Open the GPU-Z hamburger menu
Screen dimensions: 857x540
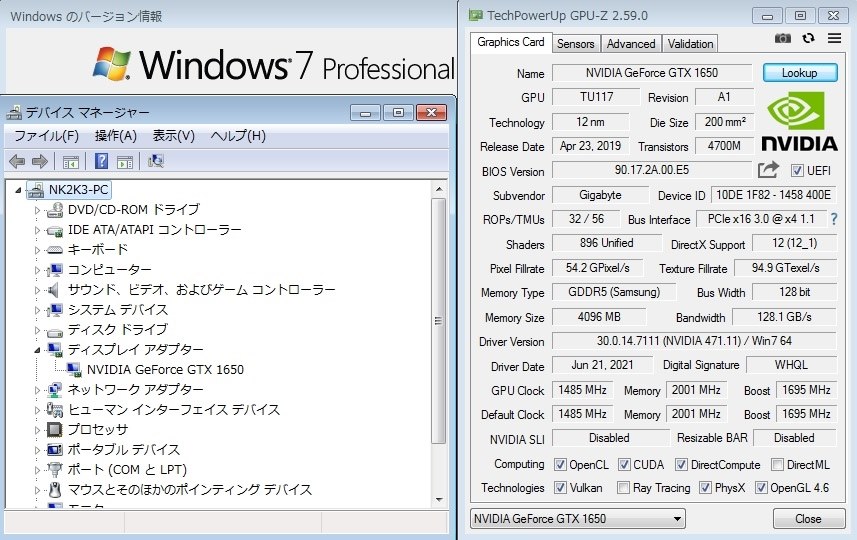pos(834,38)
